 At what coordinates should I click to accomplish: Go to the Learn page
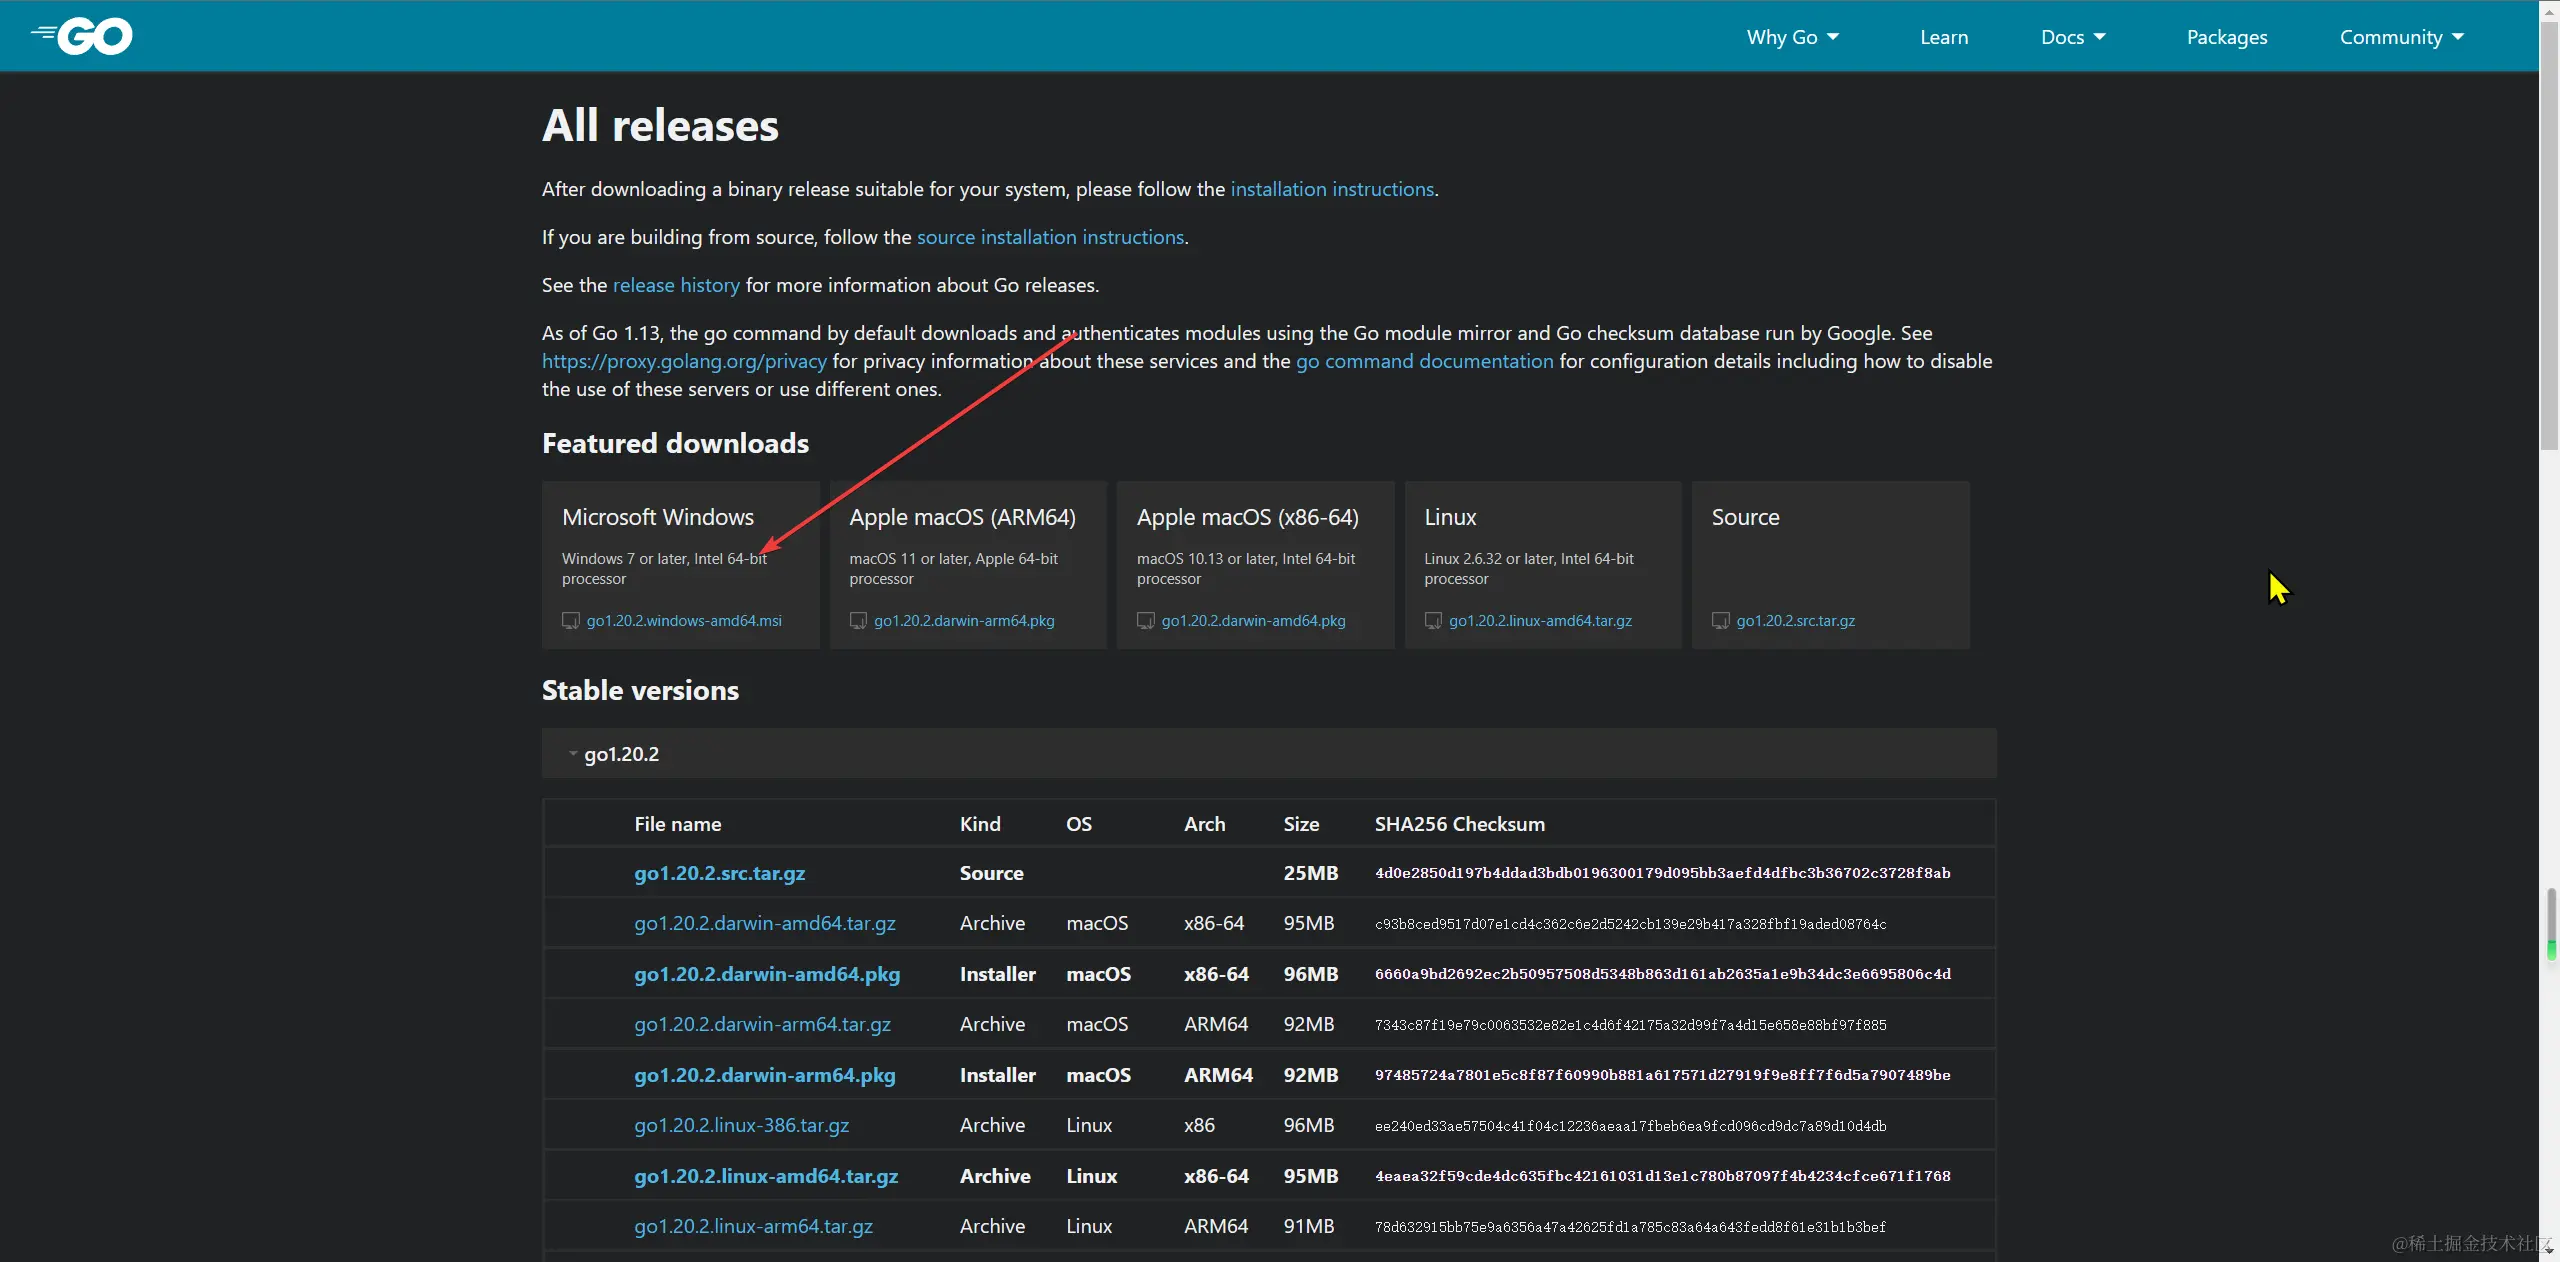(1943, 37)
